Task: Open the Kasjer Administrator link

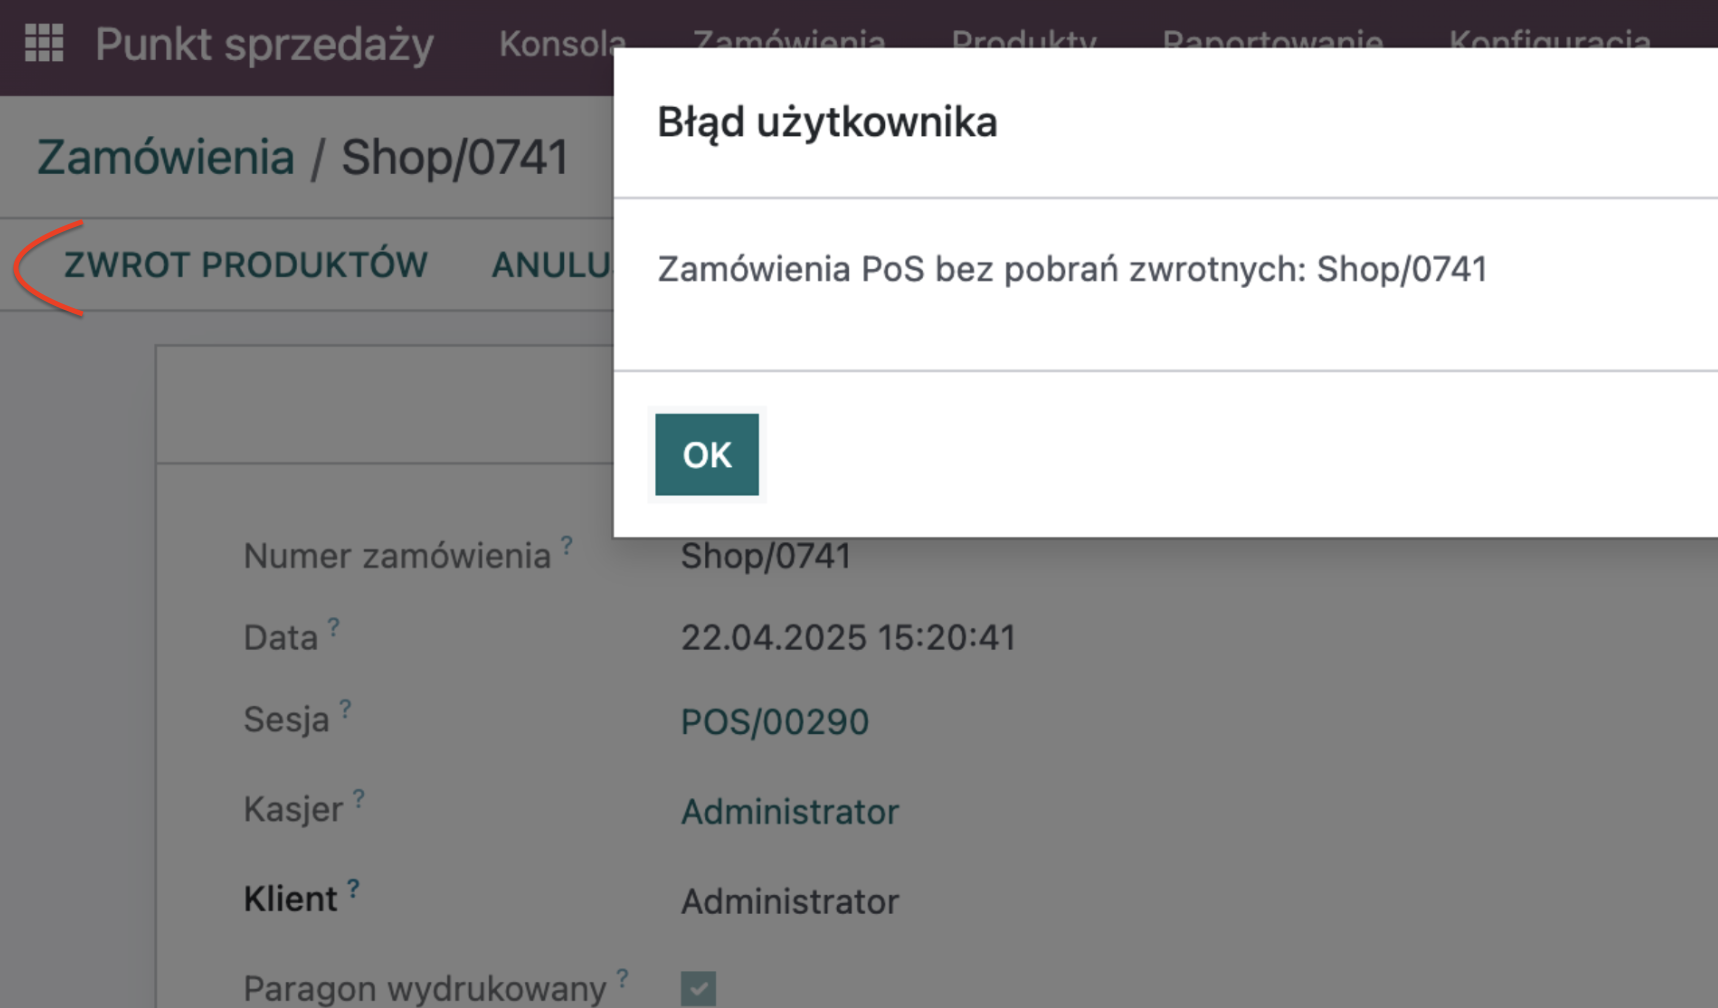Action: [x=790, y=812]
